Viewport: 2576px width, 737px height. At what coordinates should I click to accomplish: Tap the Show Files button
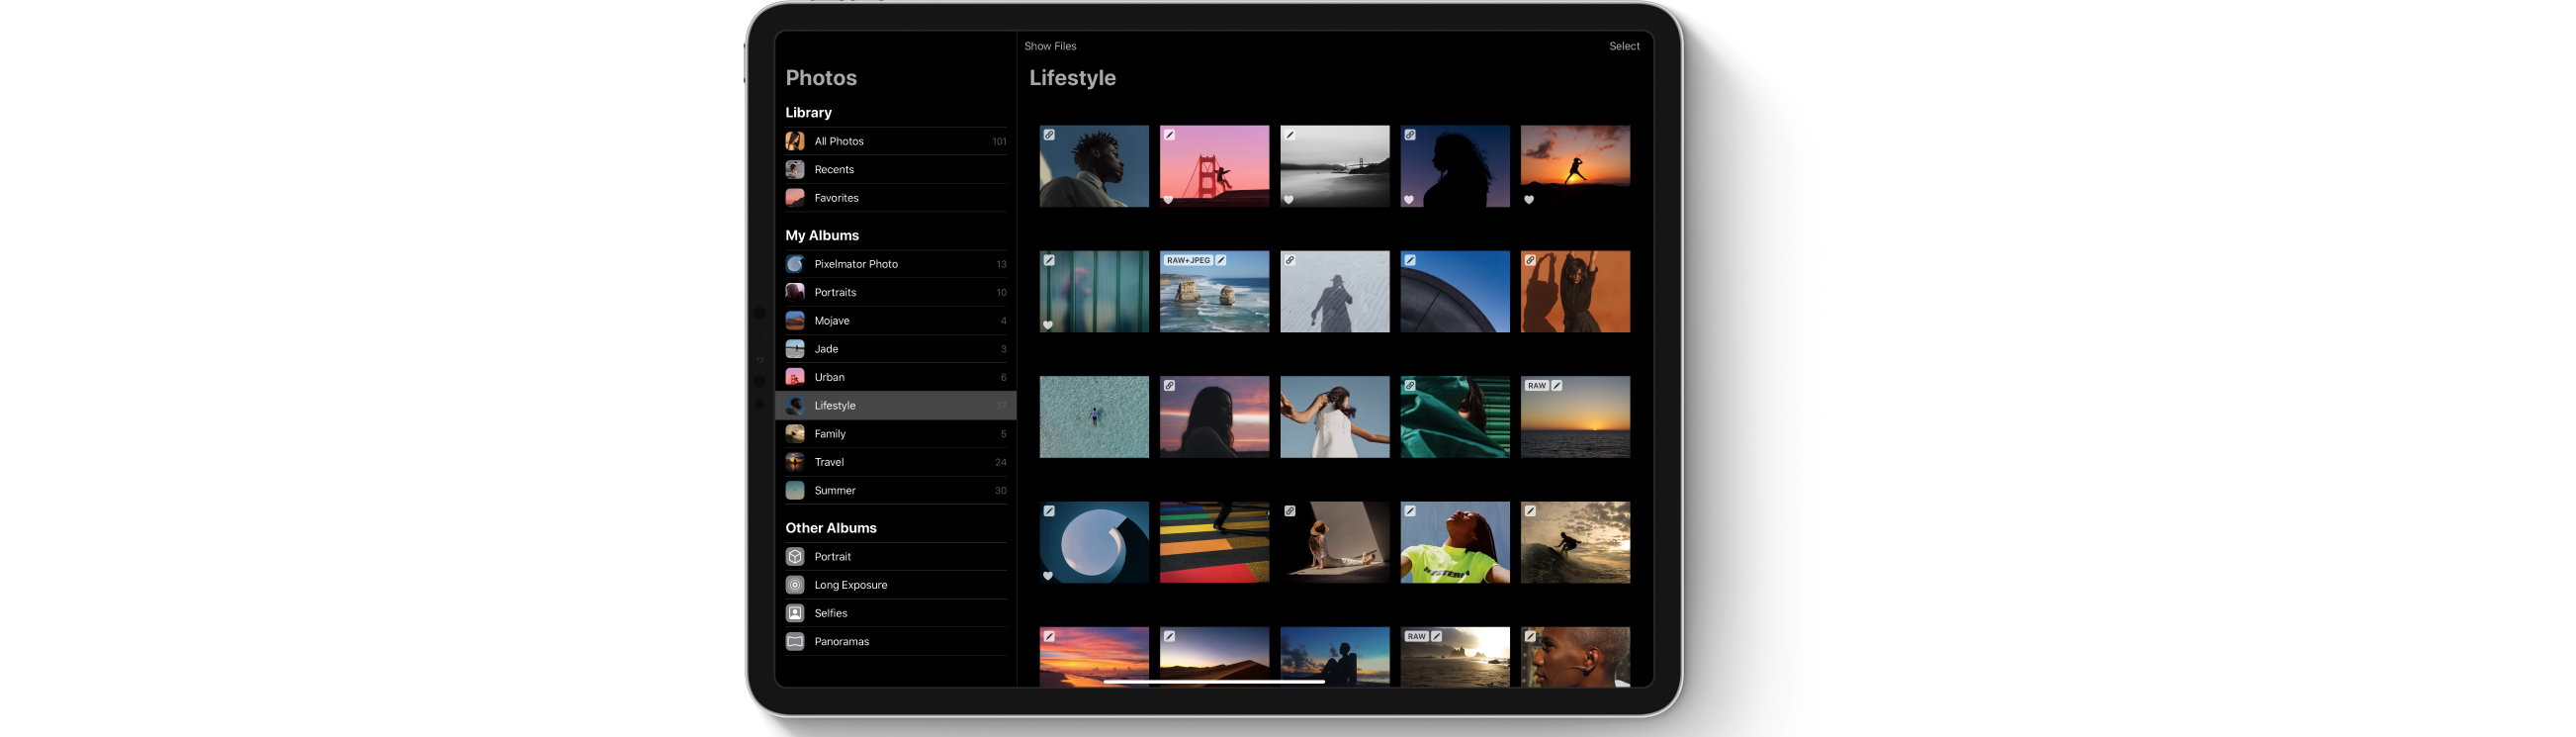(x=1049, y=46)
